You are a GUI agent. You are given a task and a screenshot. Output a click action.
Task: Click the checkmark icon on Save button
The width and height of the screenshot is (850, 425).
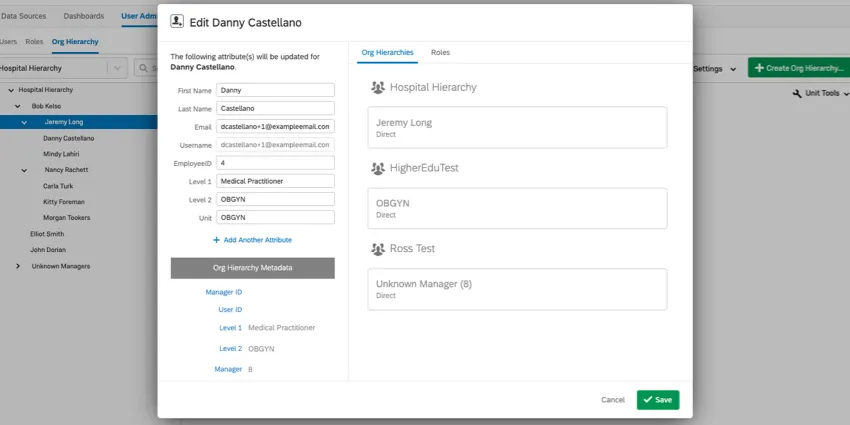pos(648,400)
